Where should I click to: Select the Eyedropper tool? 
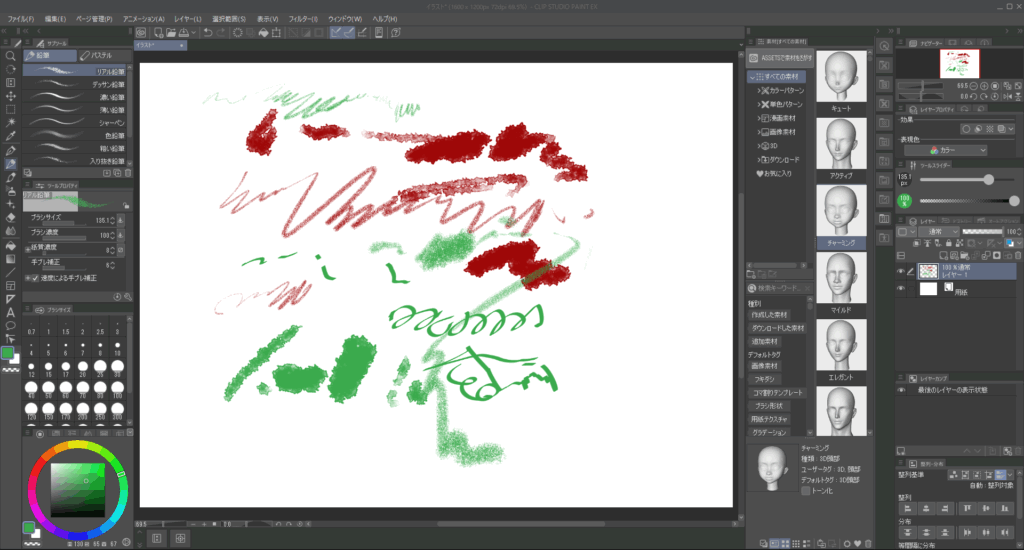10,136
